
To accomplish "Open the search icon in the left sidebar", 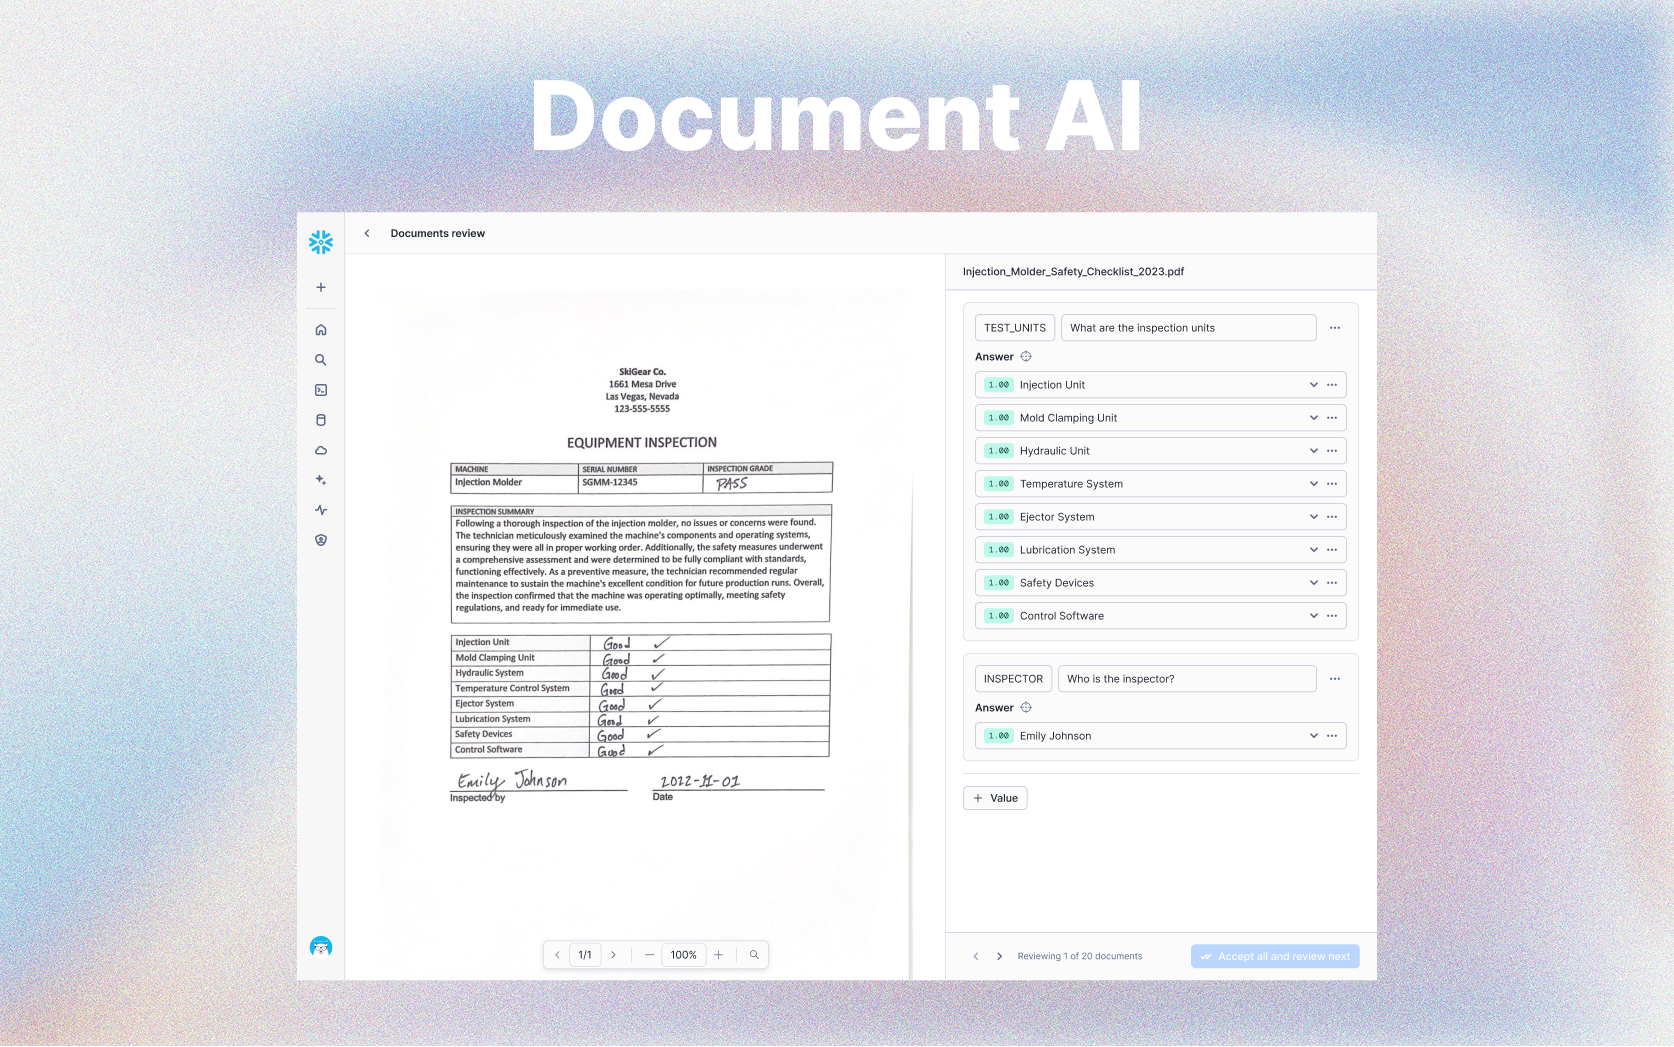I will pos(321,360).
